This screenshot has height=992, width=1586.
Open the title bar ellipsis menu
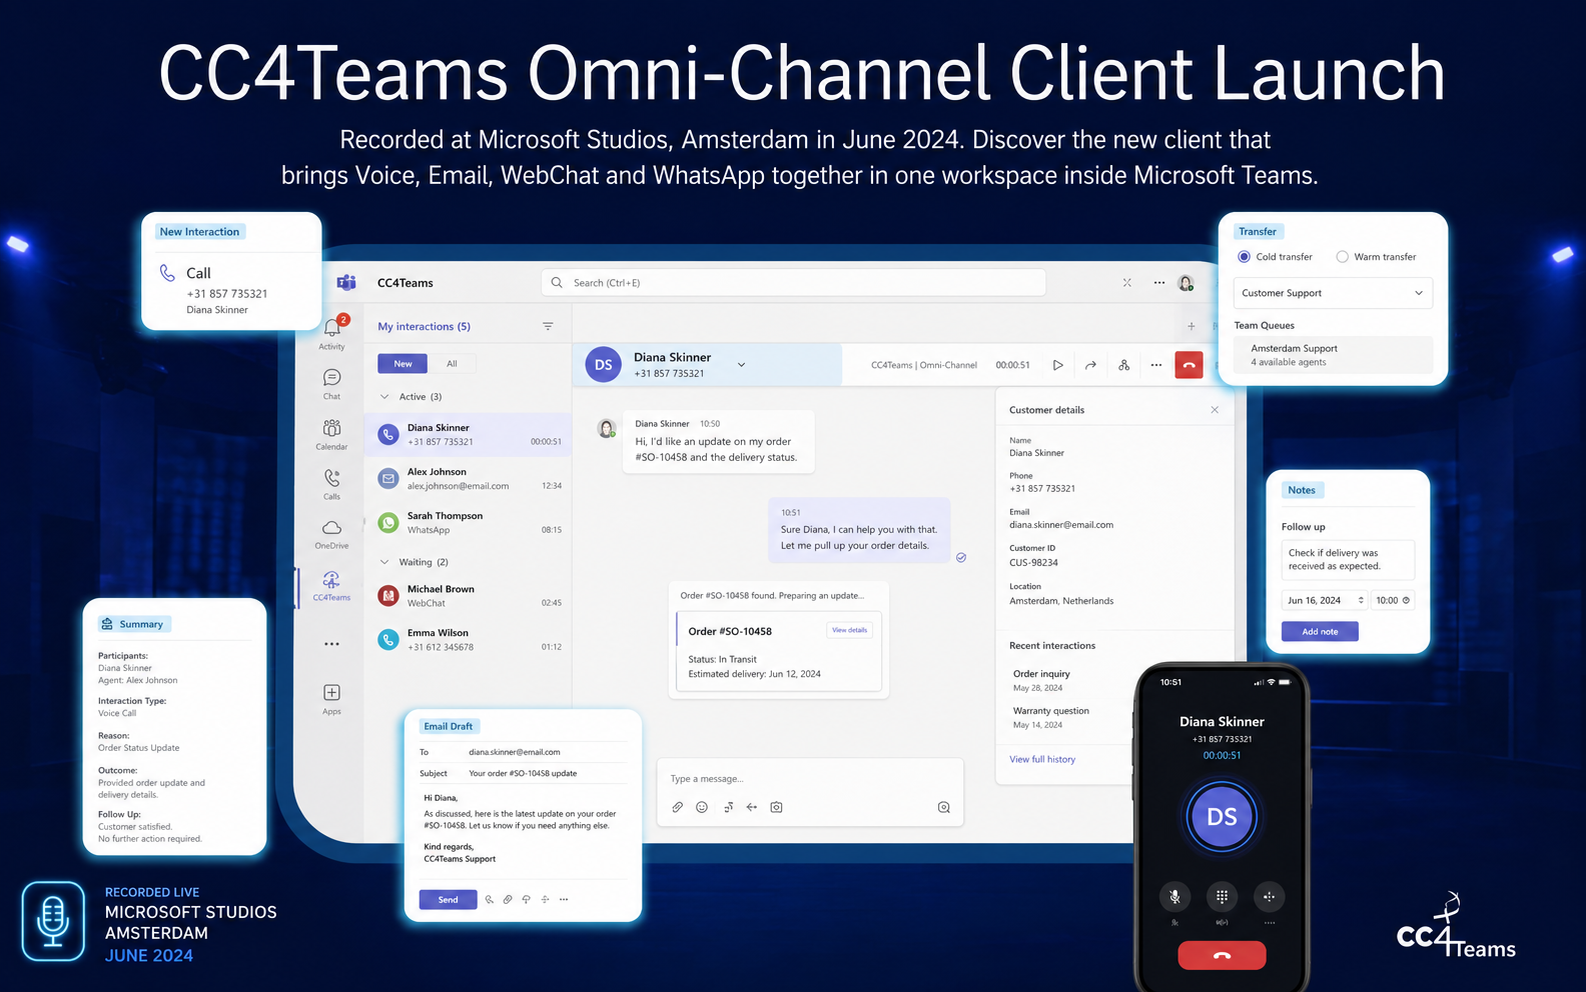tap(1159, 283)
